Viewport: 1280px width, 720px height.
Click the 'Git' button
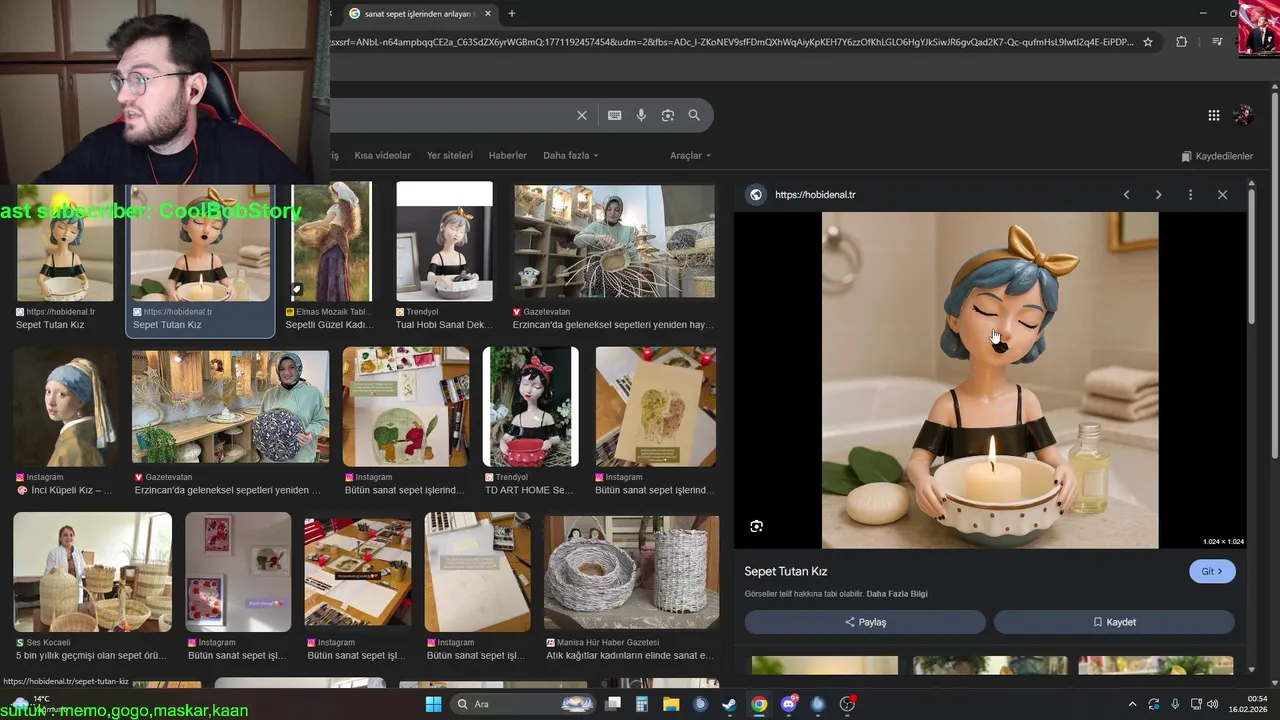(1212, 571)
